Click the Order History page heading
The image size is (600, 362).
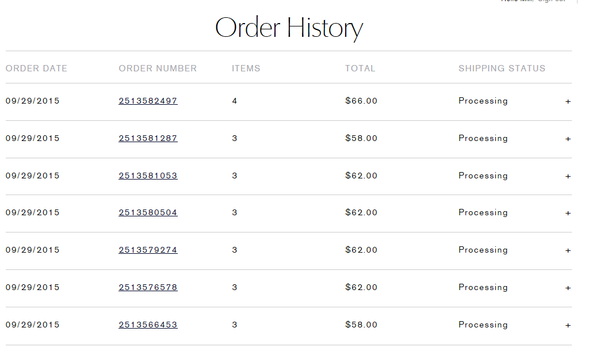point(289,28)
